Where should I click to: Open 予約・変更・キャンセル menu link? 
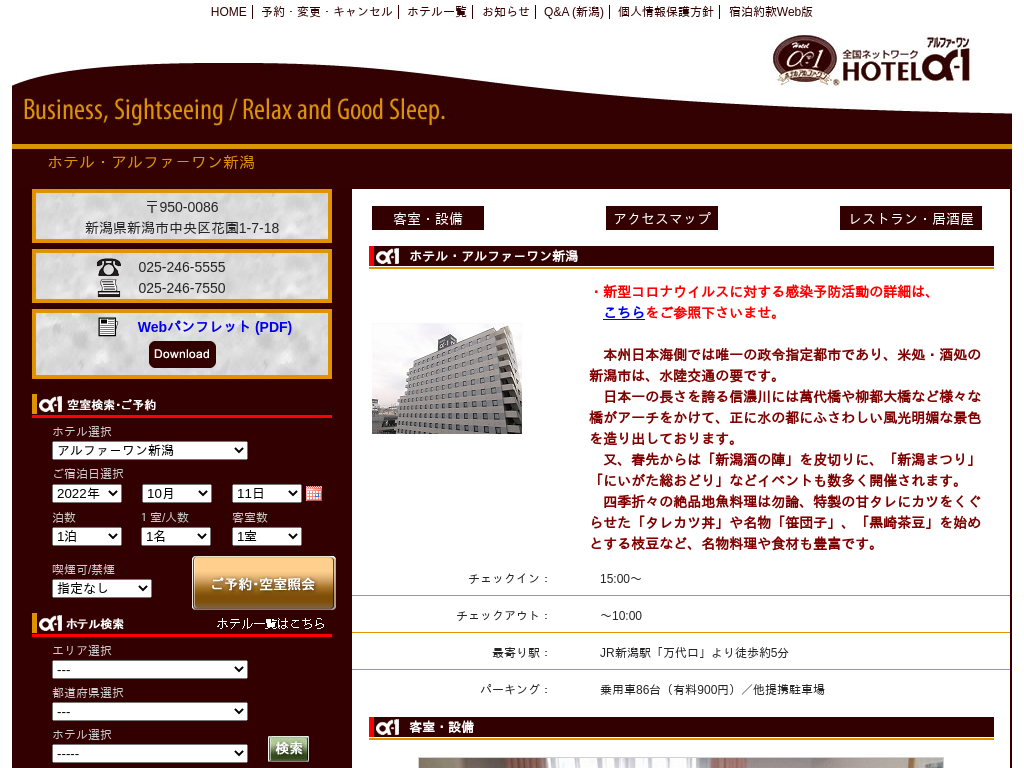[x=327, y=12]
